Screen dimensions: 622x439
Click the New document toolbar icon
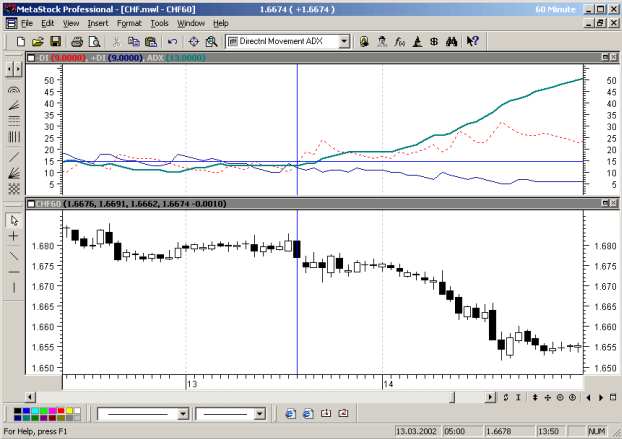[21, 41]
